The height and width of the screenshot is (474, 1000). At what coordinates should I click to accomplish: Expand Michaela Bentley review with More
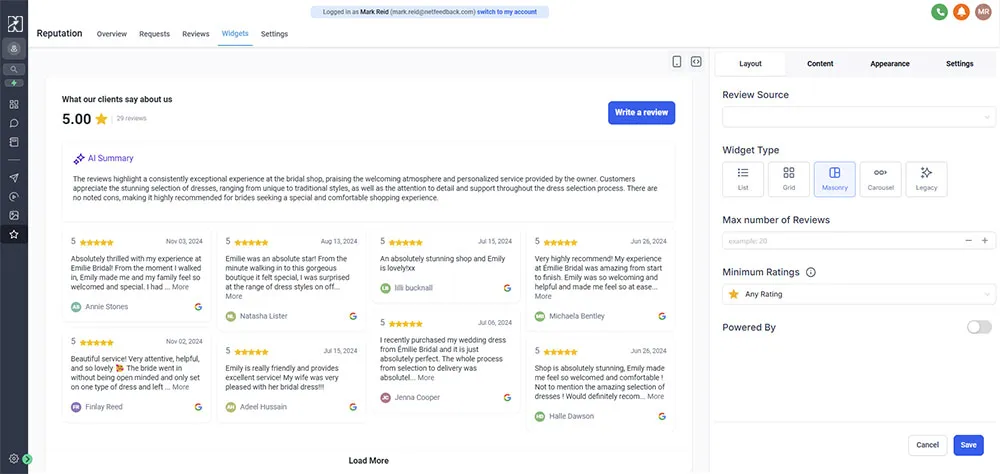pos(543,296)
